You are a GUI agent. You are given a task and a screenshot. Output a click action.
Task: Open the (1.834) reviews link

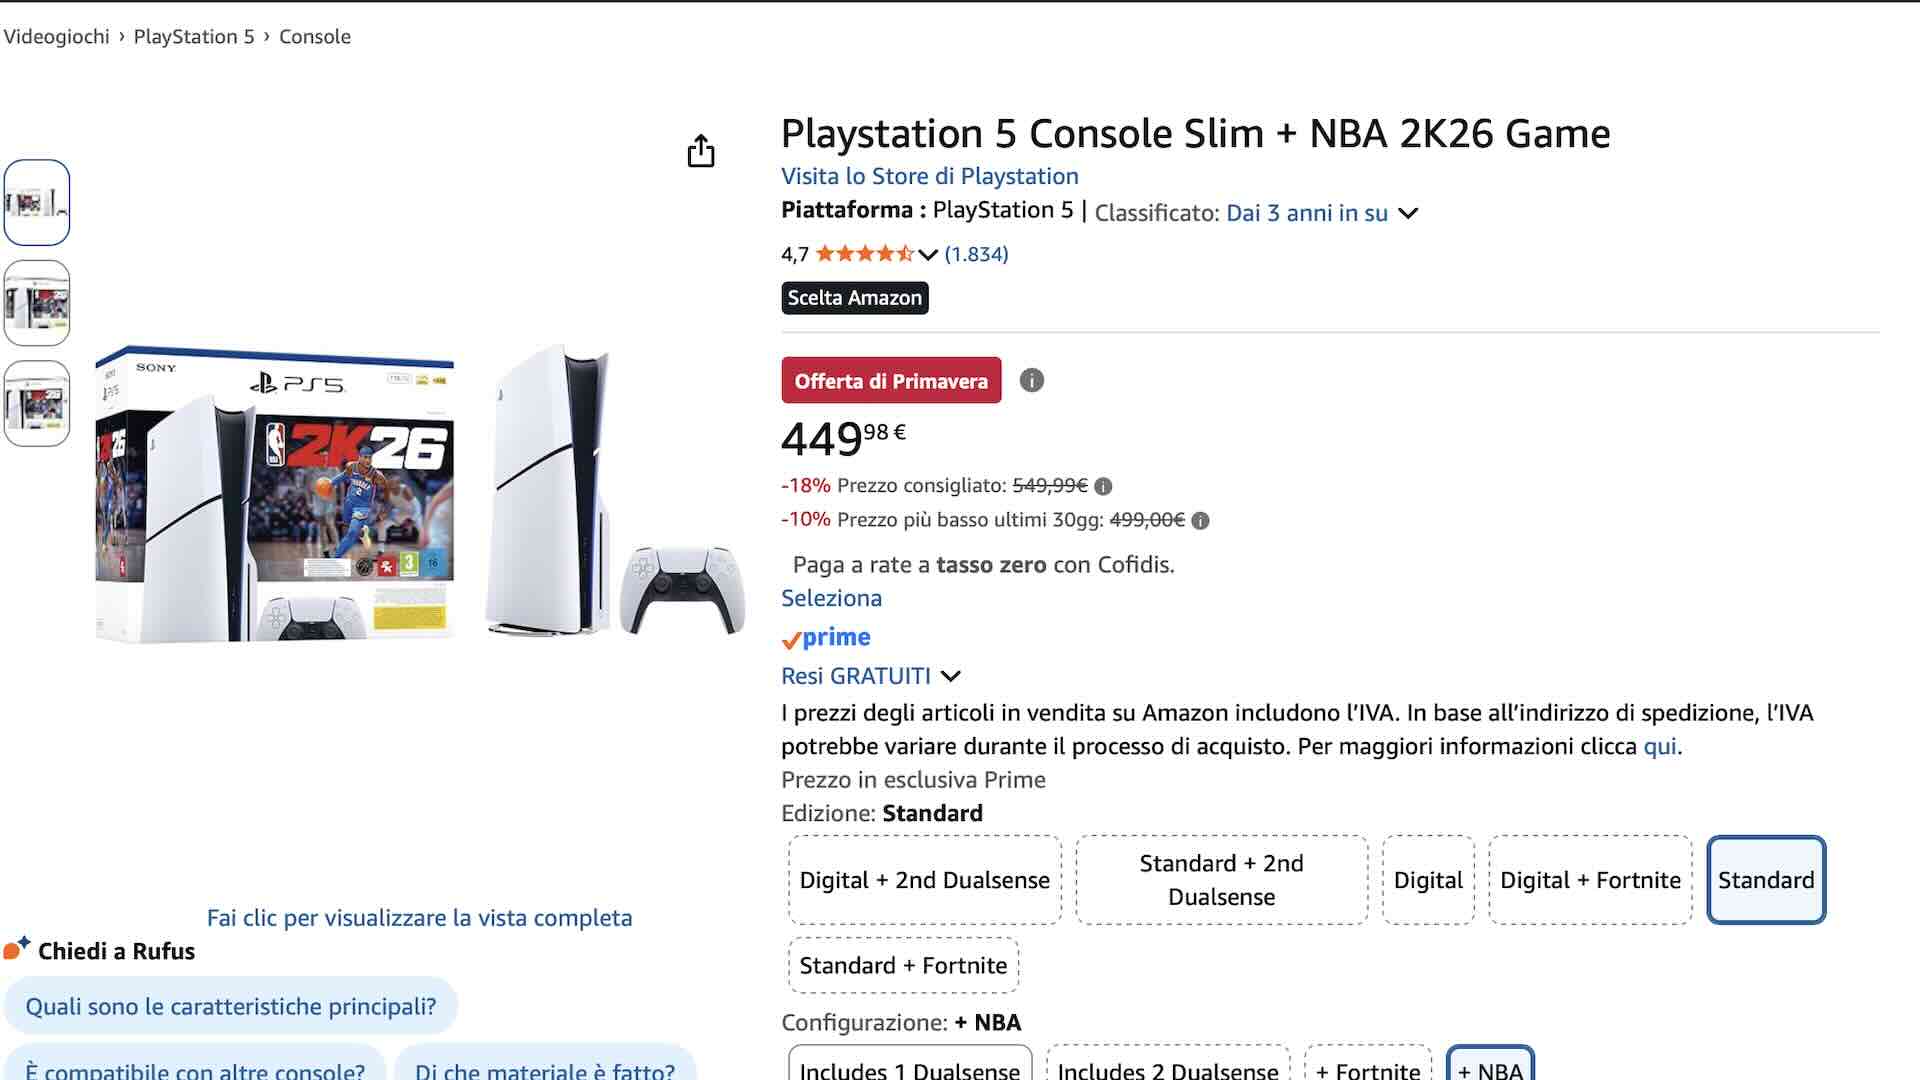pos(976,254)
